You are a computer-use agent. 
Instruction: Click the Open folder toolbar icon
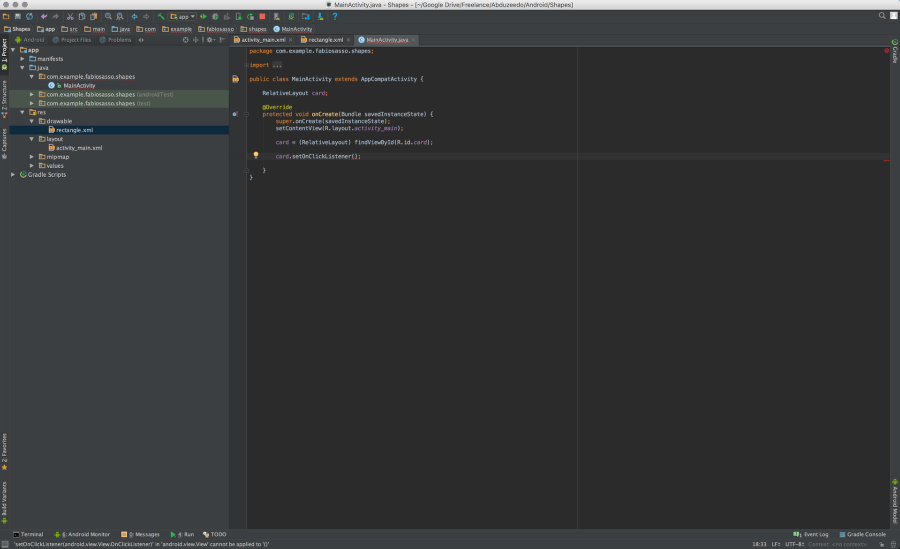[x=6, y=17]
